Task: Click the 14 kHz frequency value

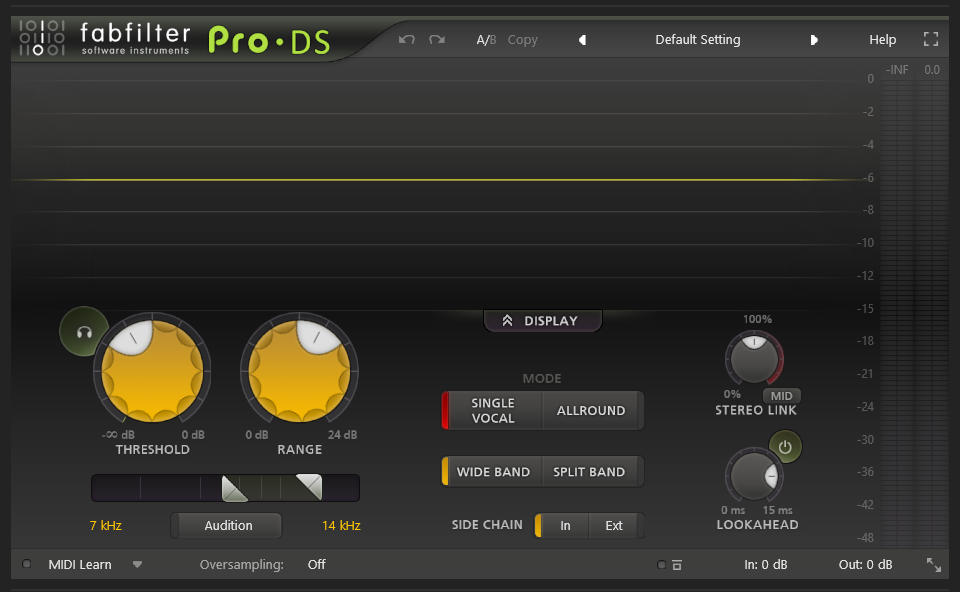Action: 341,525
